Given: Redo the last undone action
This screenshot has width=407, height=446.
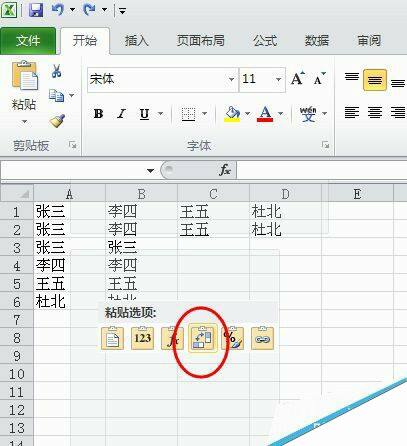Looking at the screenshot, I should pos(89,9).
